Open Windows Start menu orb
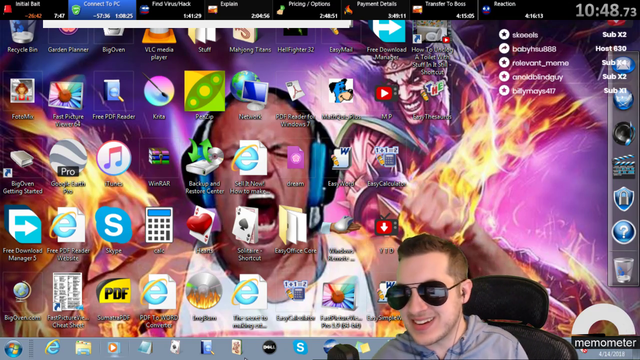640x360 pixels. [13, 349]
